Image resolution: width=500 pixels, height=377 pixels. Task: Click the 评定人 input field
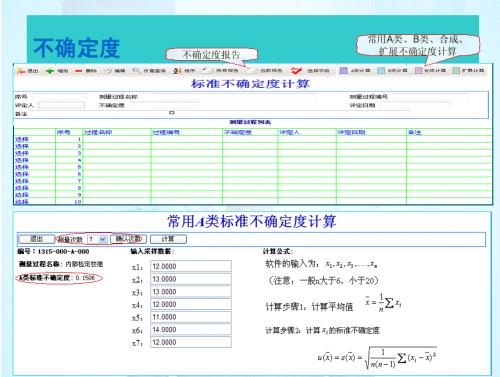click(61, 105)
